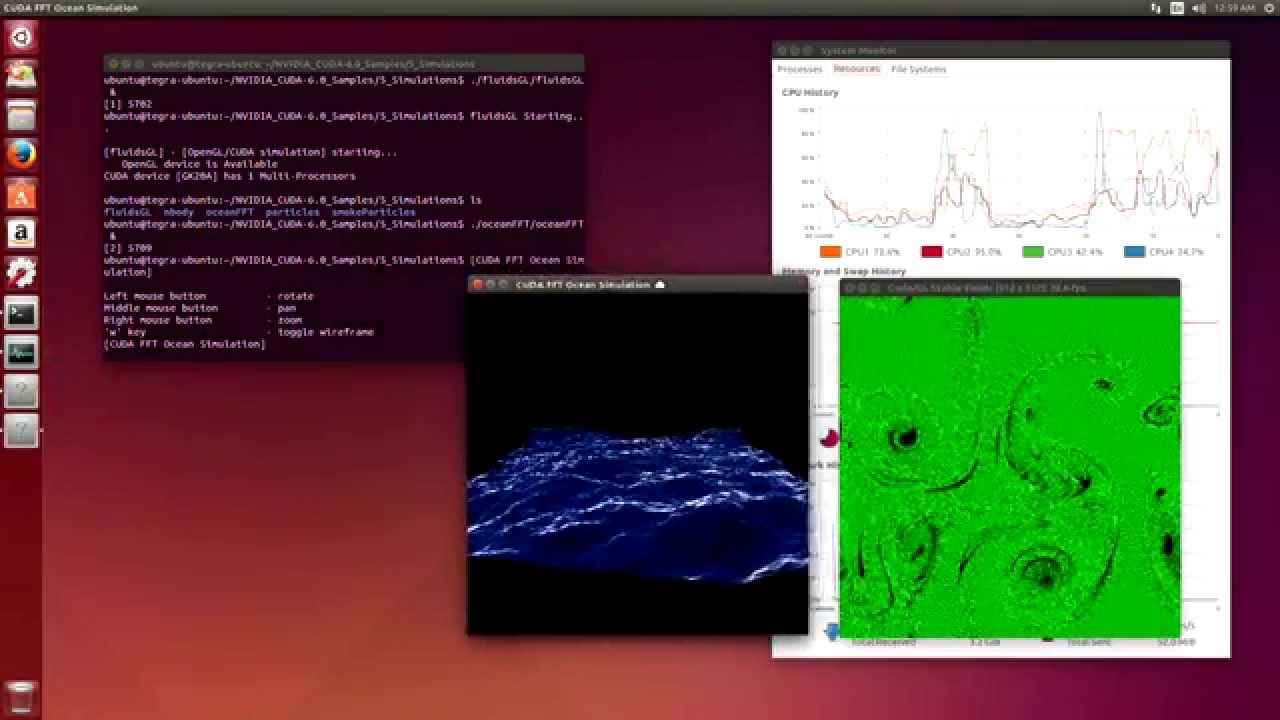This screenshot has width=1280, height=720.
Task: Open Ubuntu Software Center launcher icon
Action: pyautogui.click(x=21, y=194)
